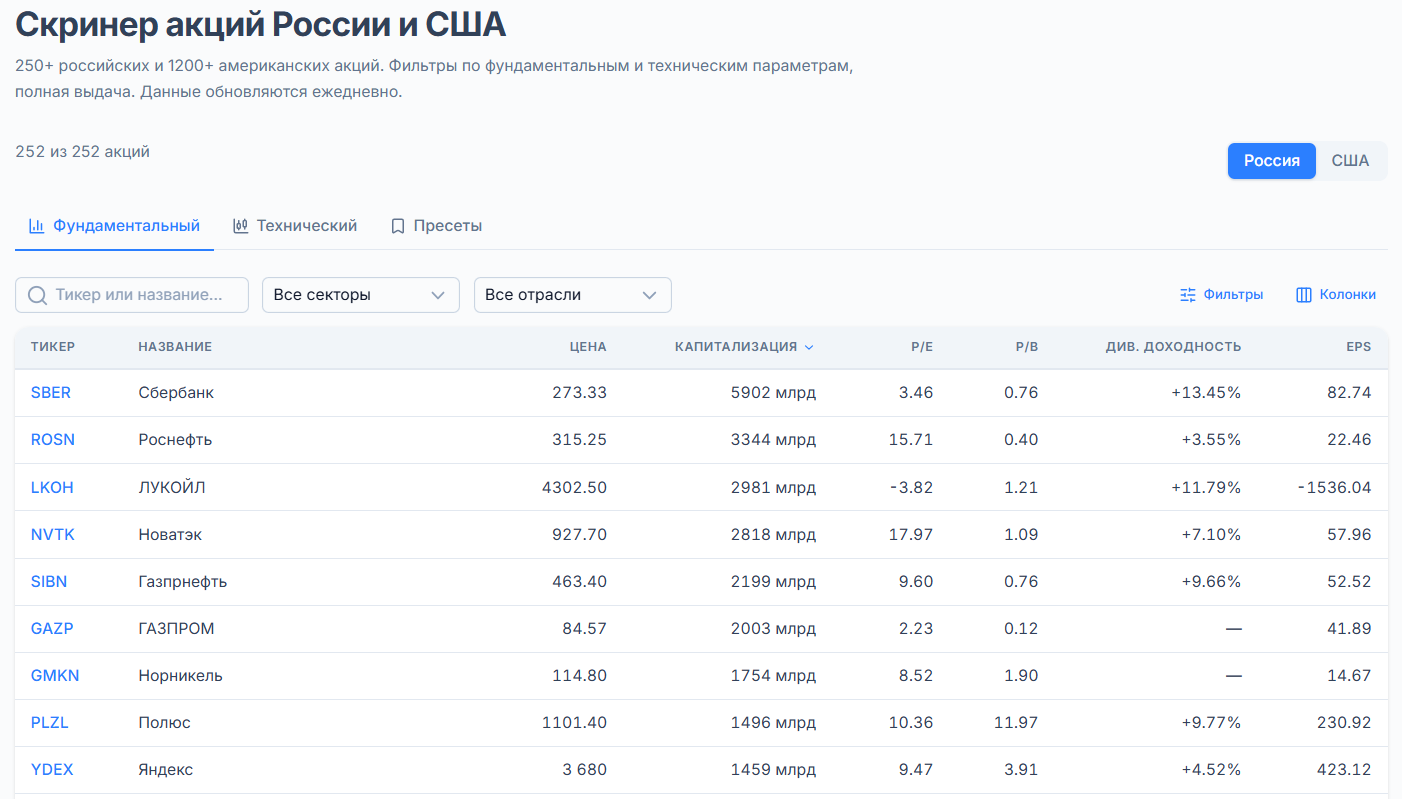Sort by the P/B column header
This screenshot has width=1402, height=799.
pyautogui.click(x=1027, y=347)
